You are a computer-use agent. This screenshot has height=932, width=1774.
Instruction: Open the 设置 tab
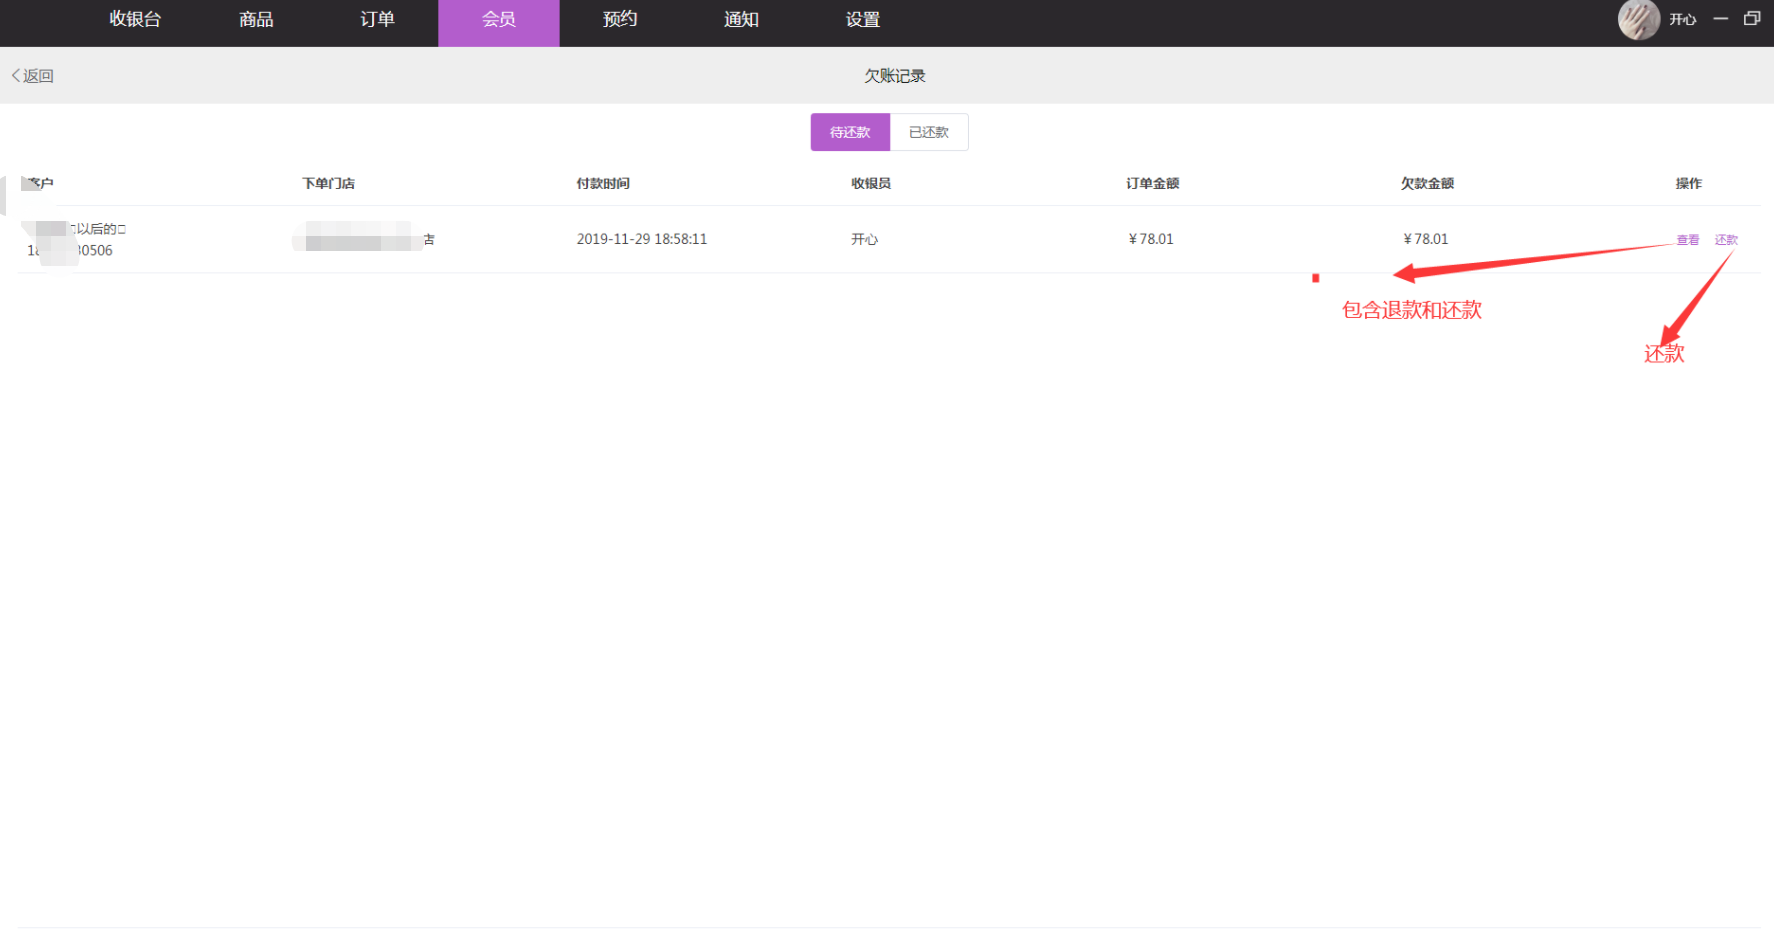(863, 20)
